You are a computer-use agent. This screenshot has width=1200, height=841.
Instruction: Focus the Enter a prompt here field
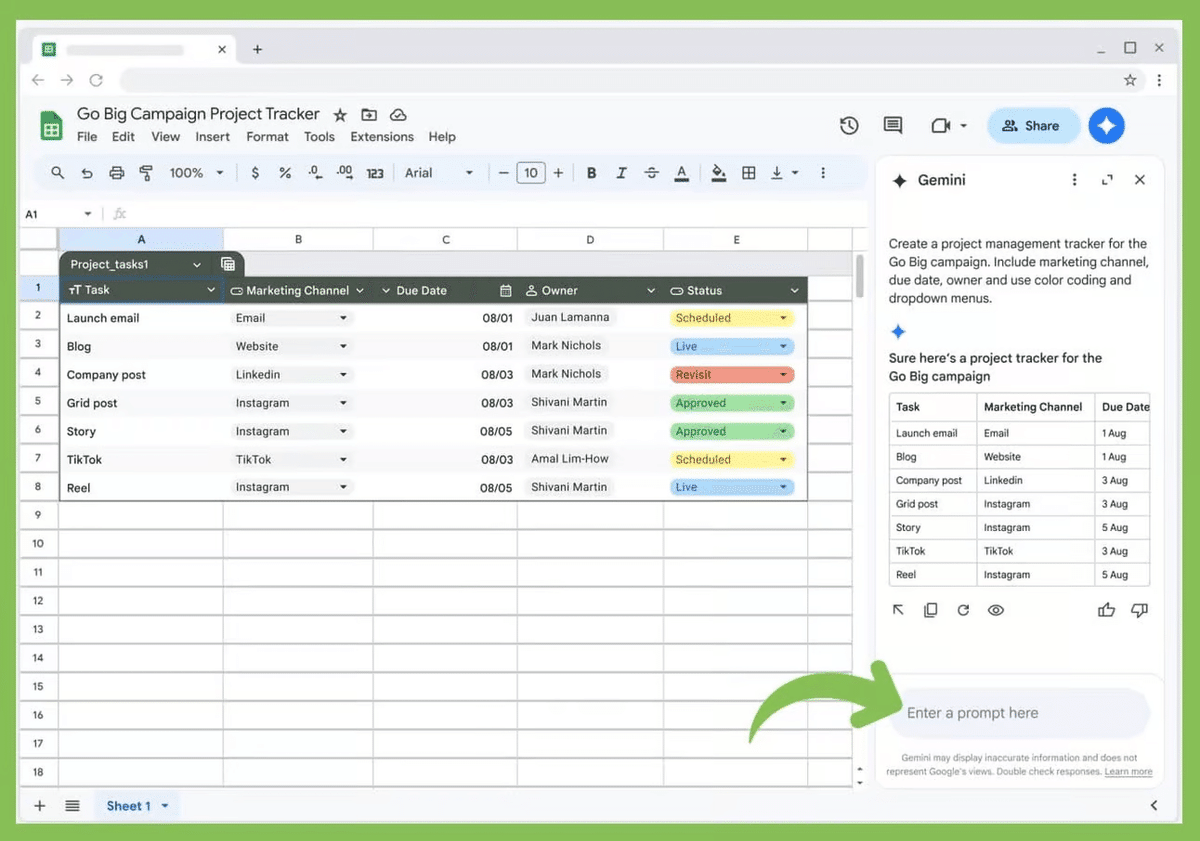[x=1018, y=713]
